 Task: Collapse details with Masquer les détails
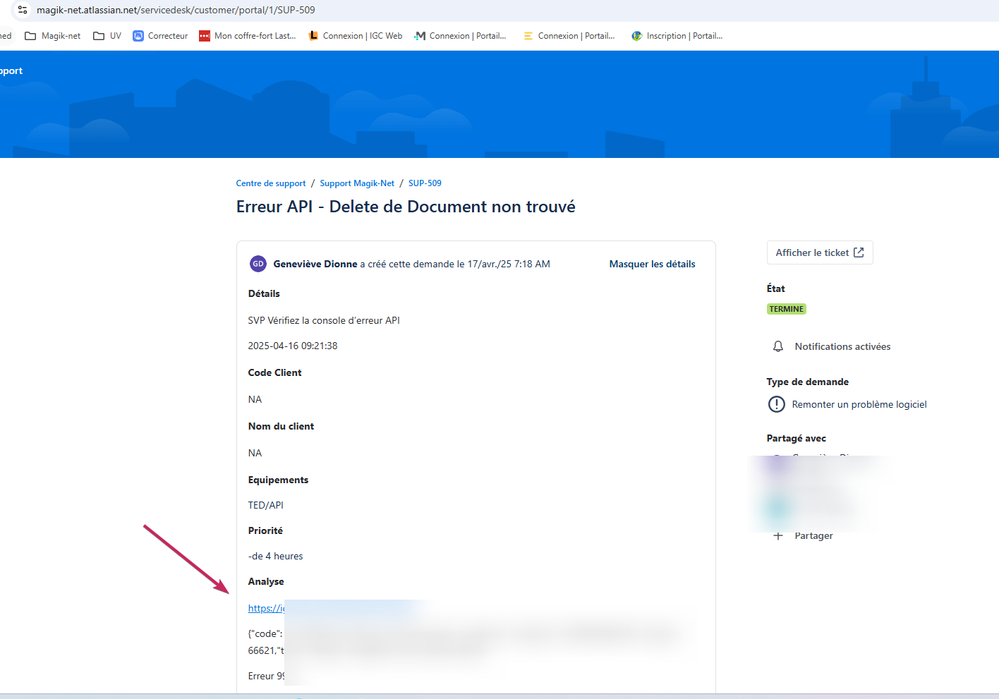652,264
